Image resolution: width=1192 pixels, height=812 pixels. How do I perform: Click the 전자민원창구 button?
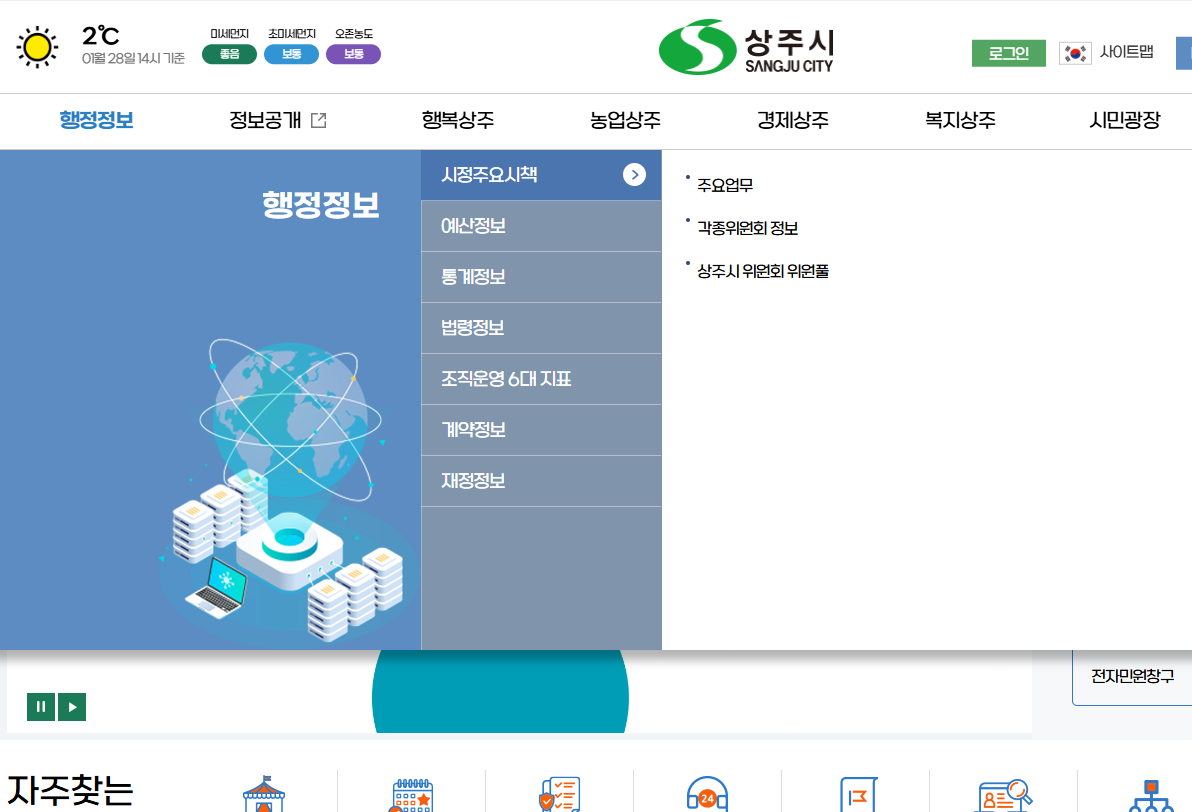click(1132, 676)
